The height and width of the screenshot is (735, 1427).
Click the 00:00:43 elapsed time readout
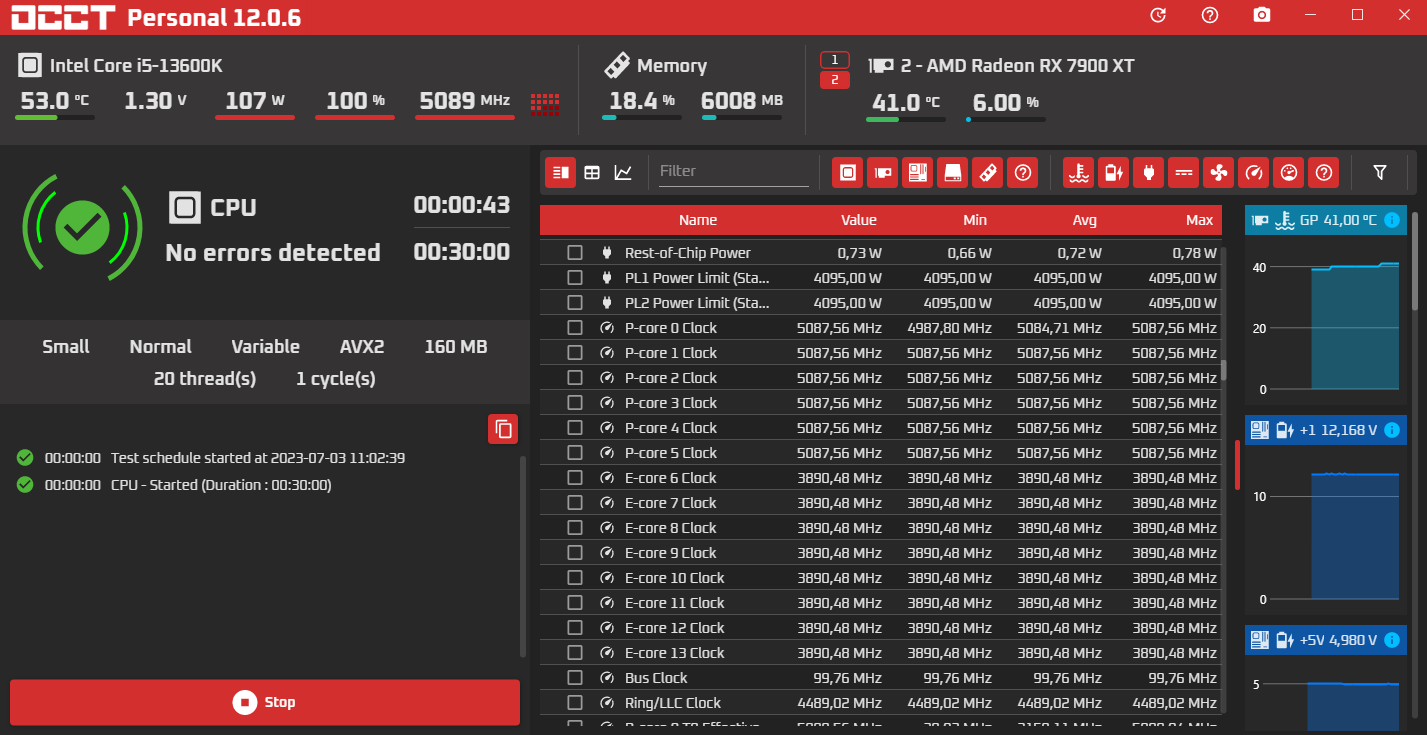[x=462, y=205]
